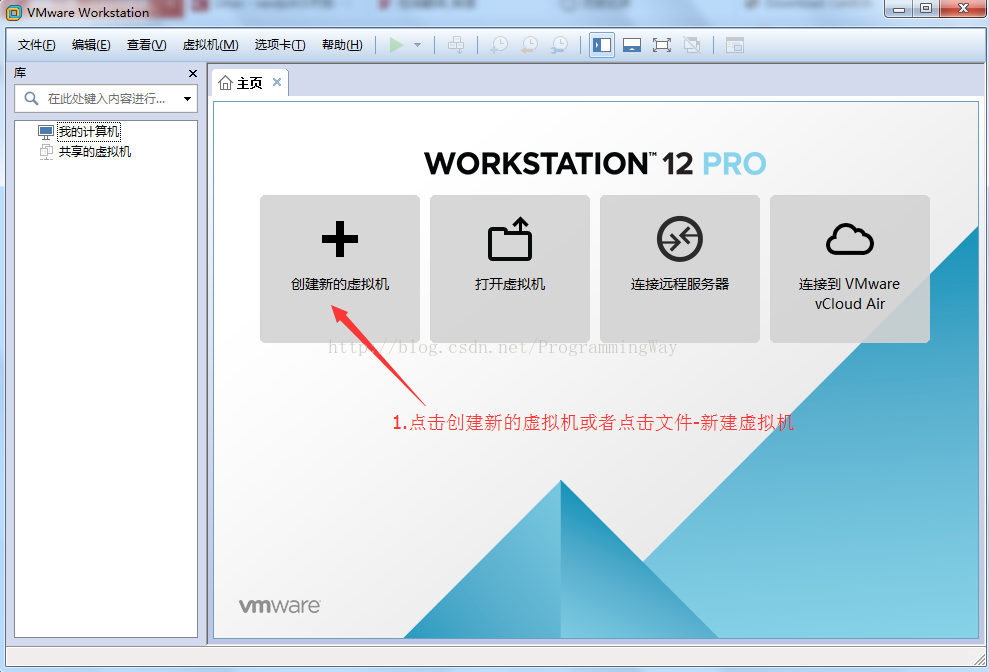Switch to full screen mode icon
This screenshot has height=672, width=989.
pos(661,45)
